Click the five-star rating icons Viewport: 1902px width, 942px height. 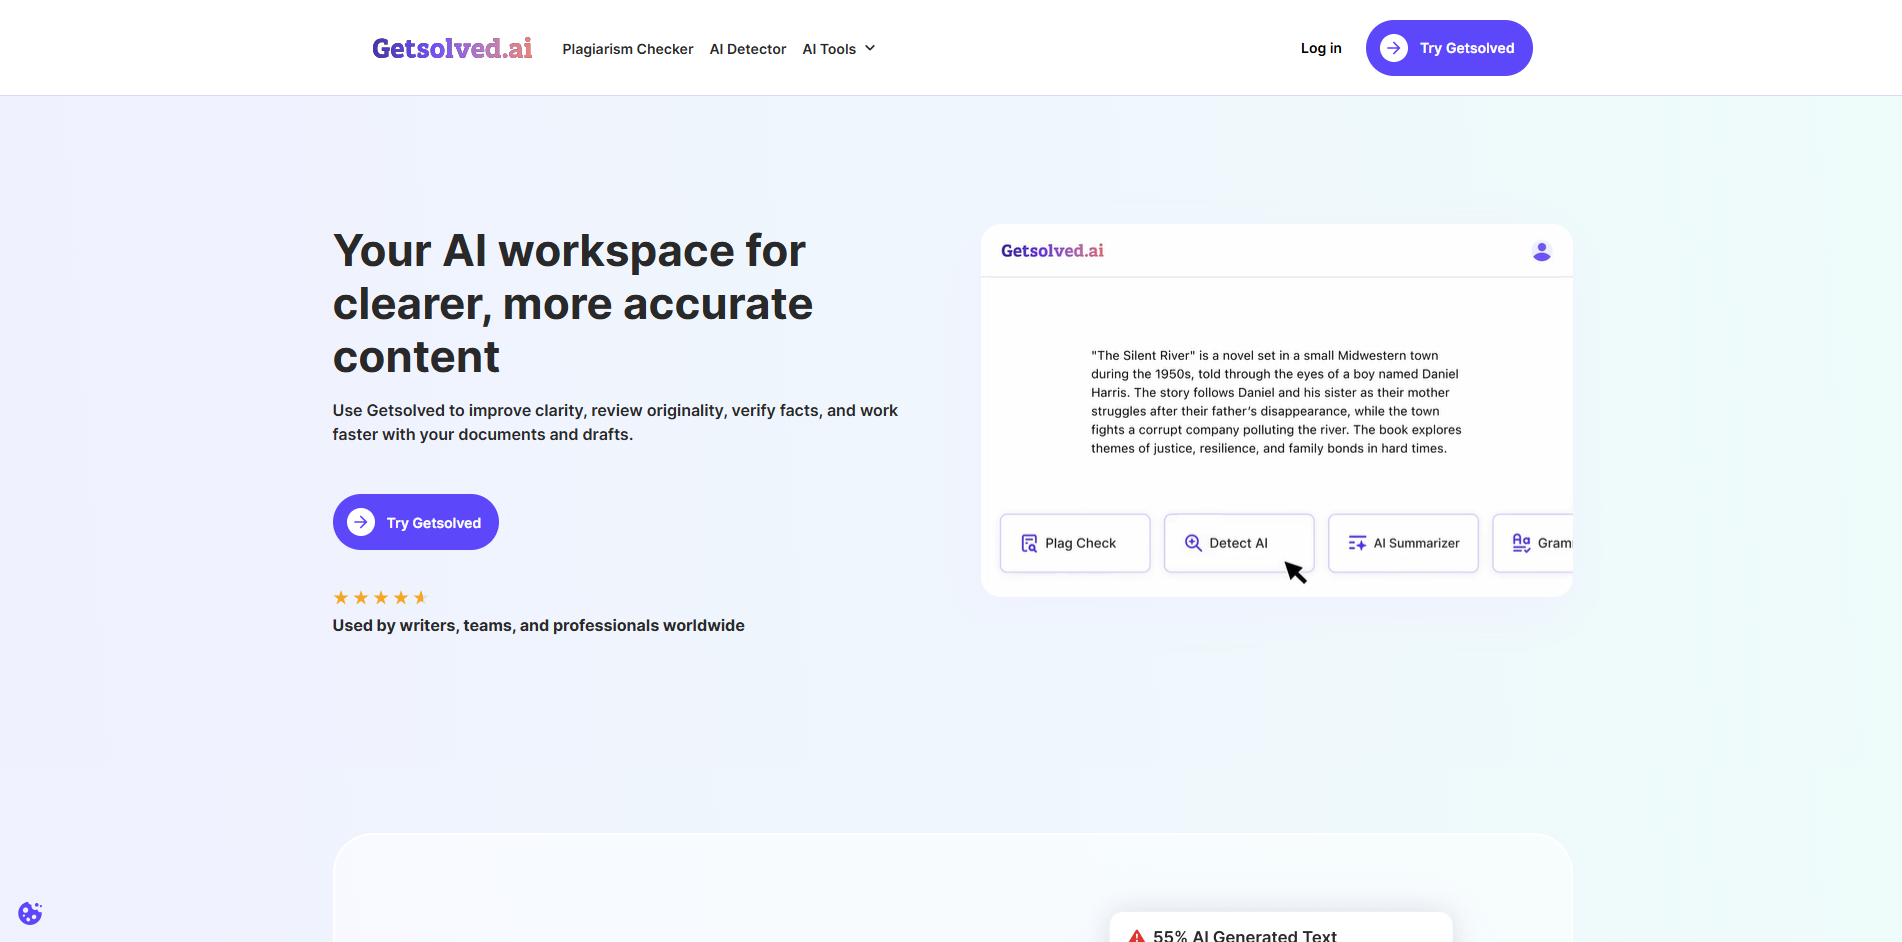pyautogui.click(x=380, y=598)
